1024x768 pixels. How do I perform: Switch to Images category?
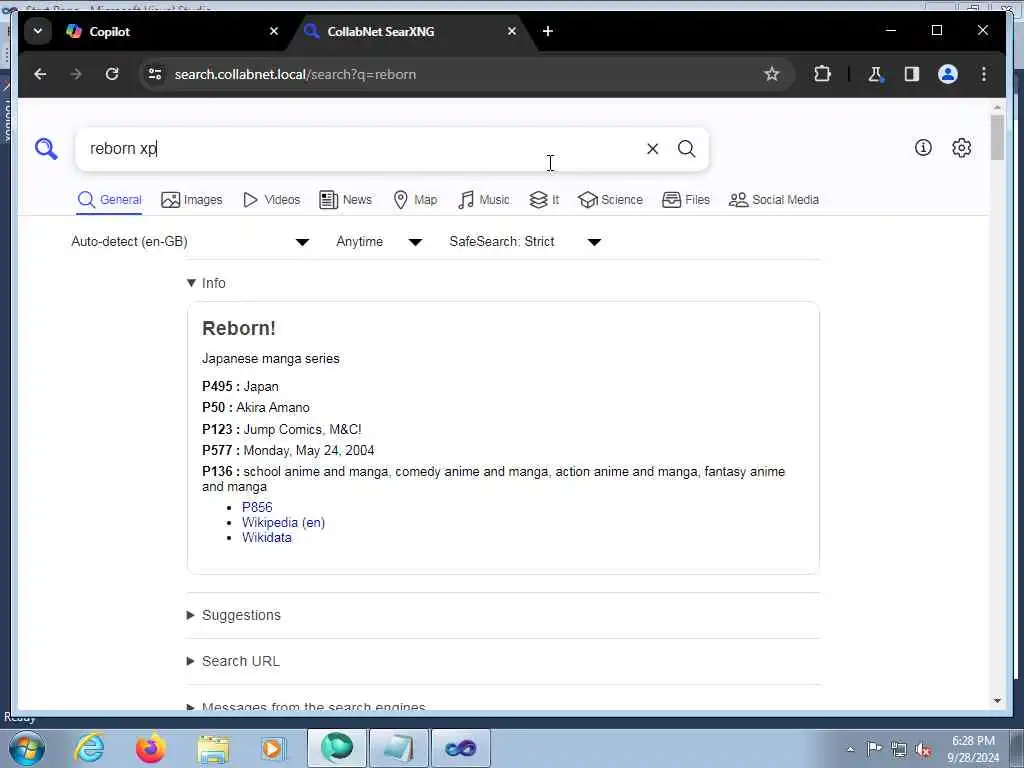[192, 200]
